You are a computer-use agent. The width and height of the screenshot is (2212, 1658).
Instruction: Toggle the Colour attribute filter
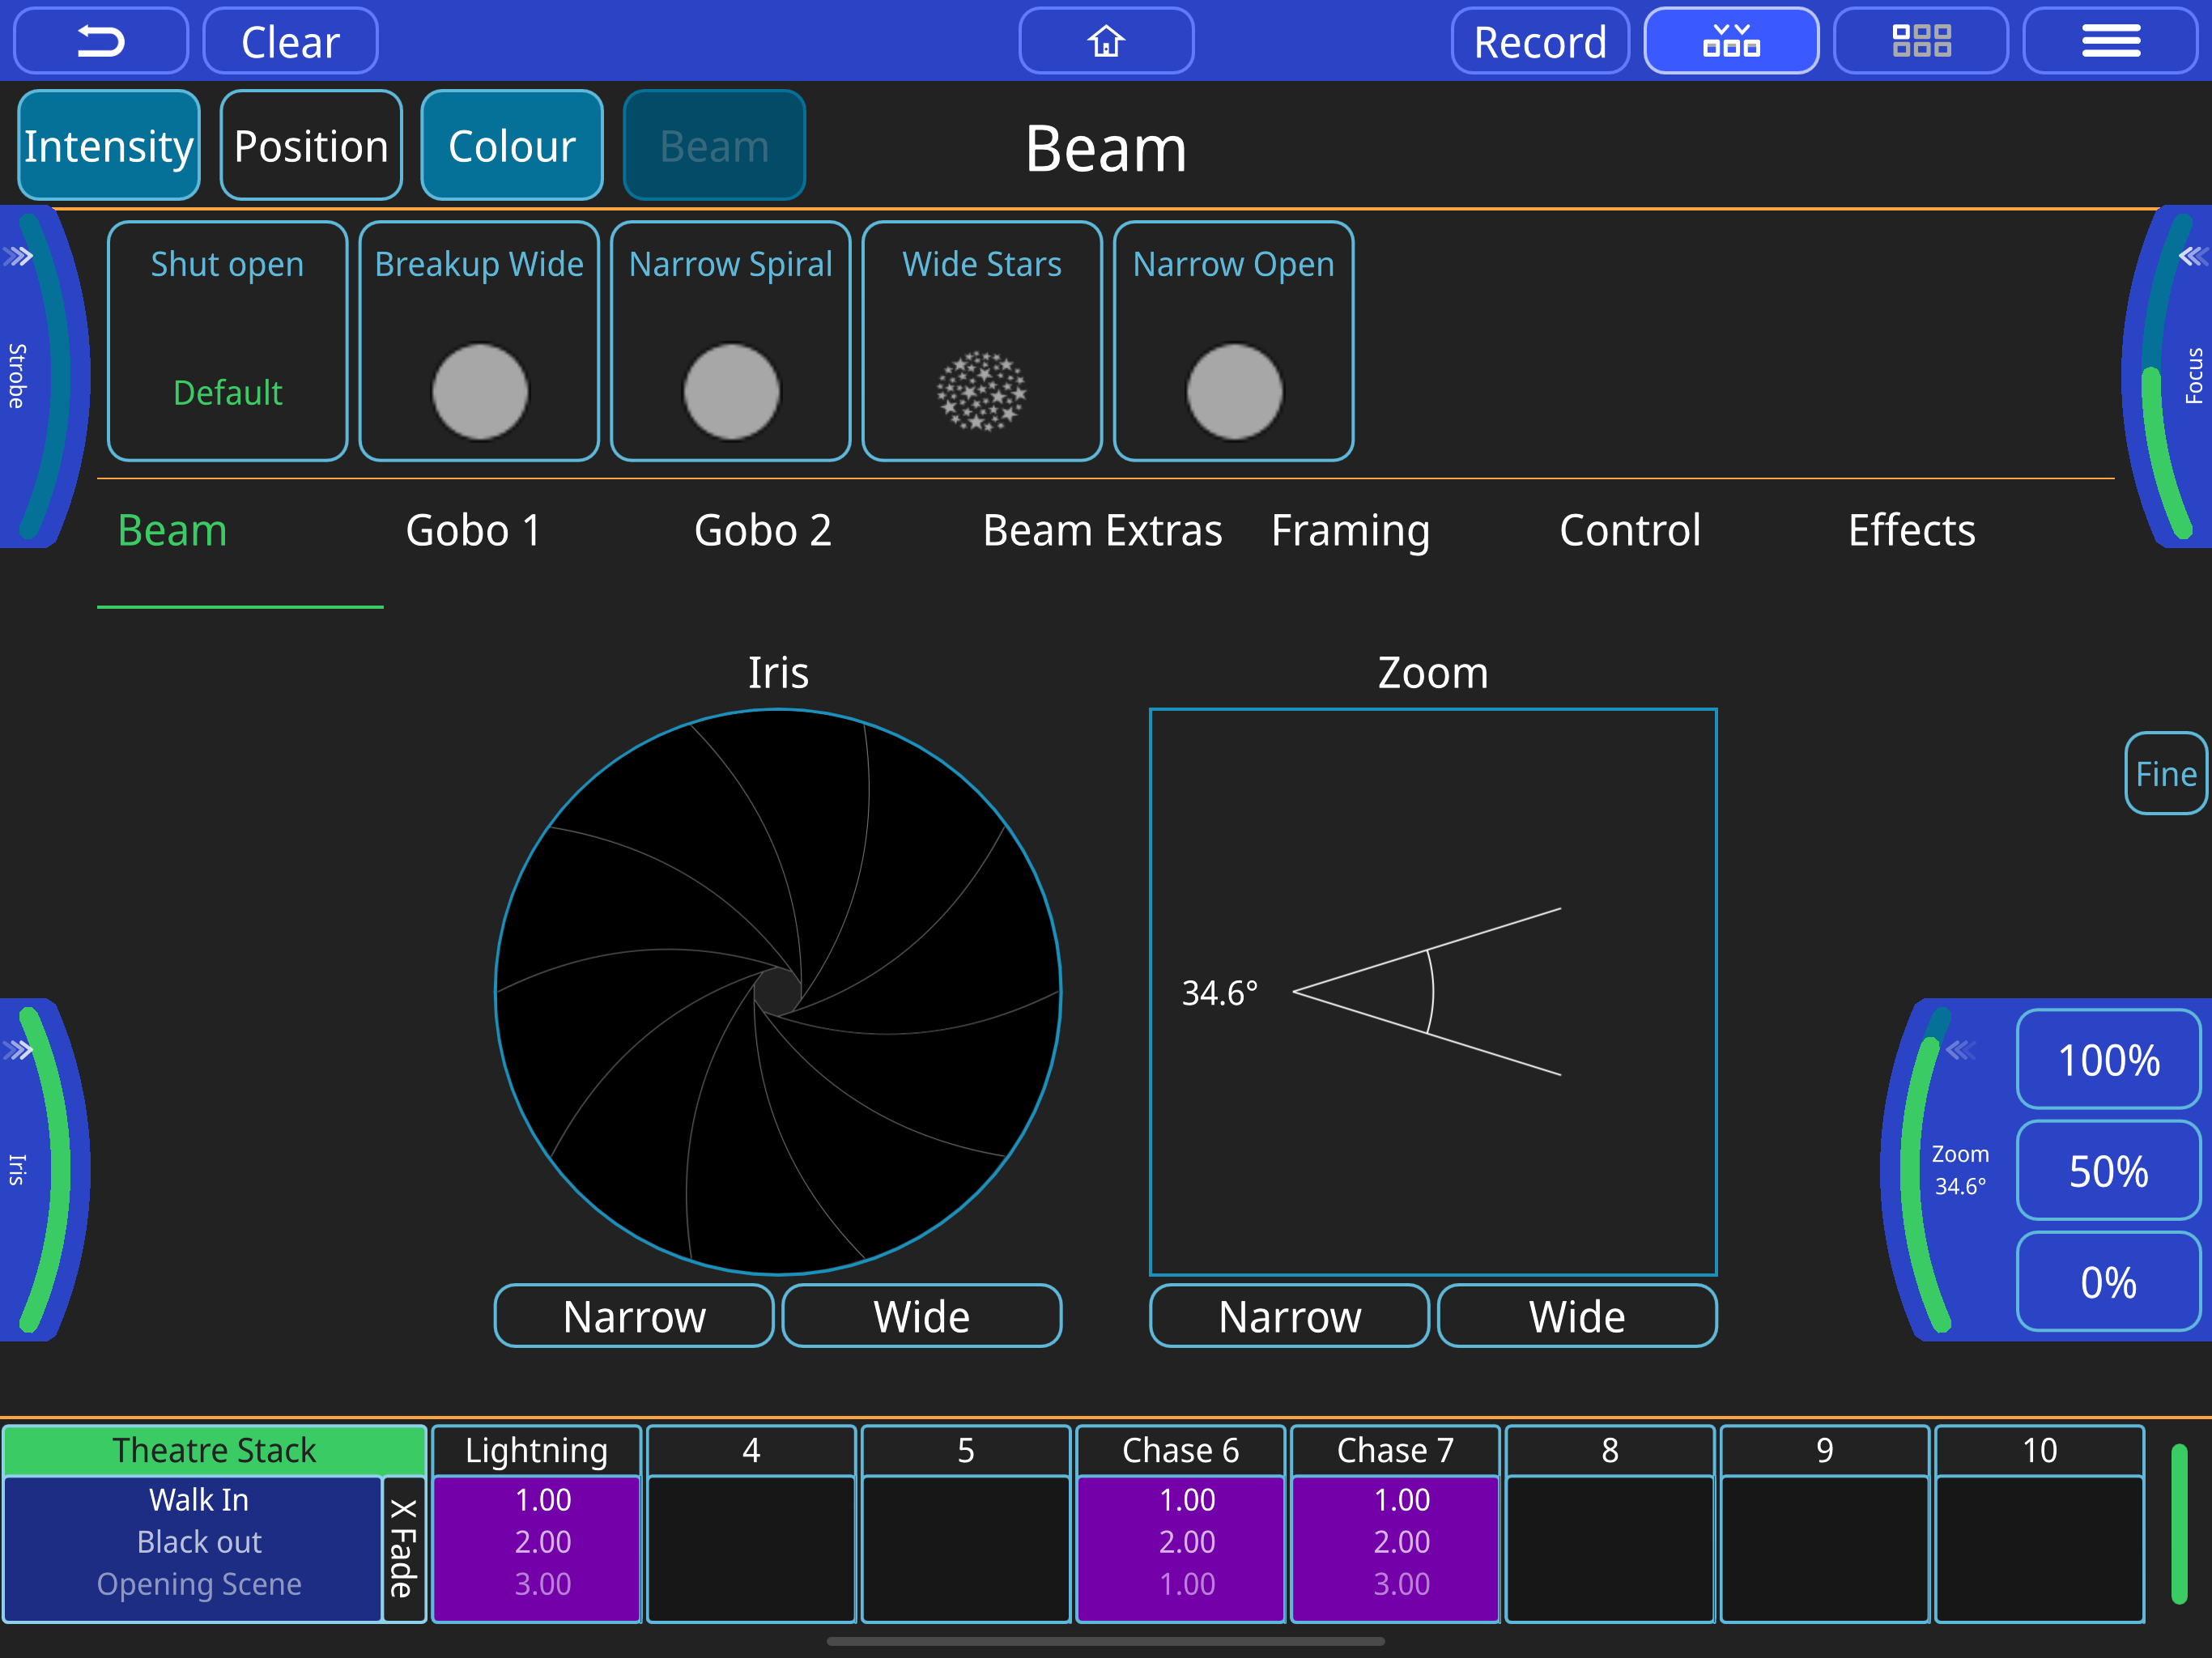[512, 146]
